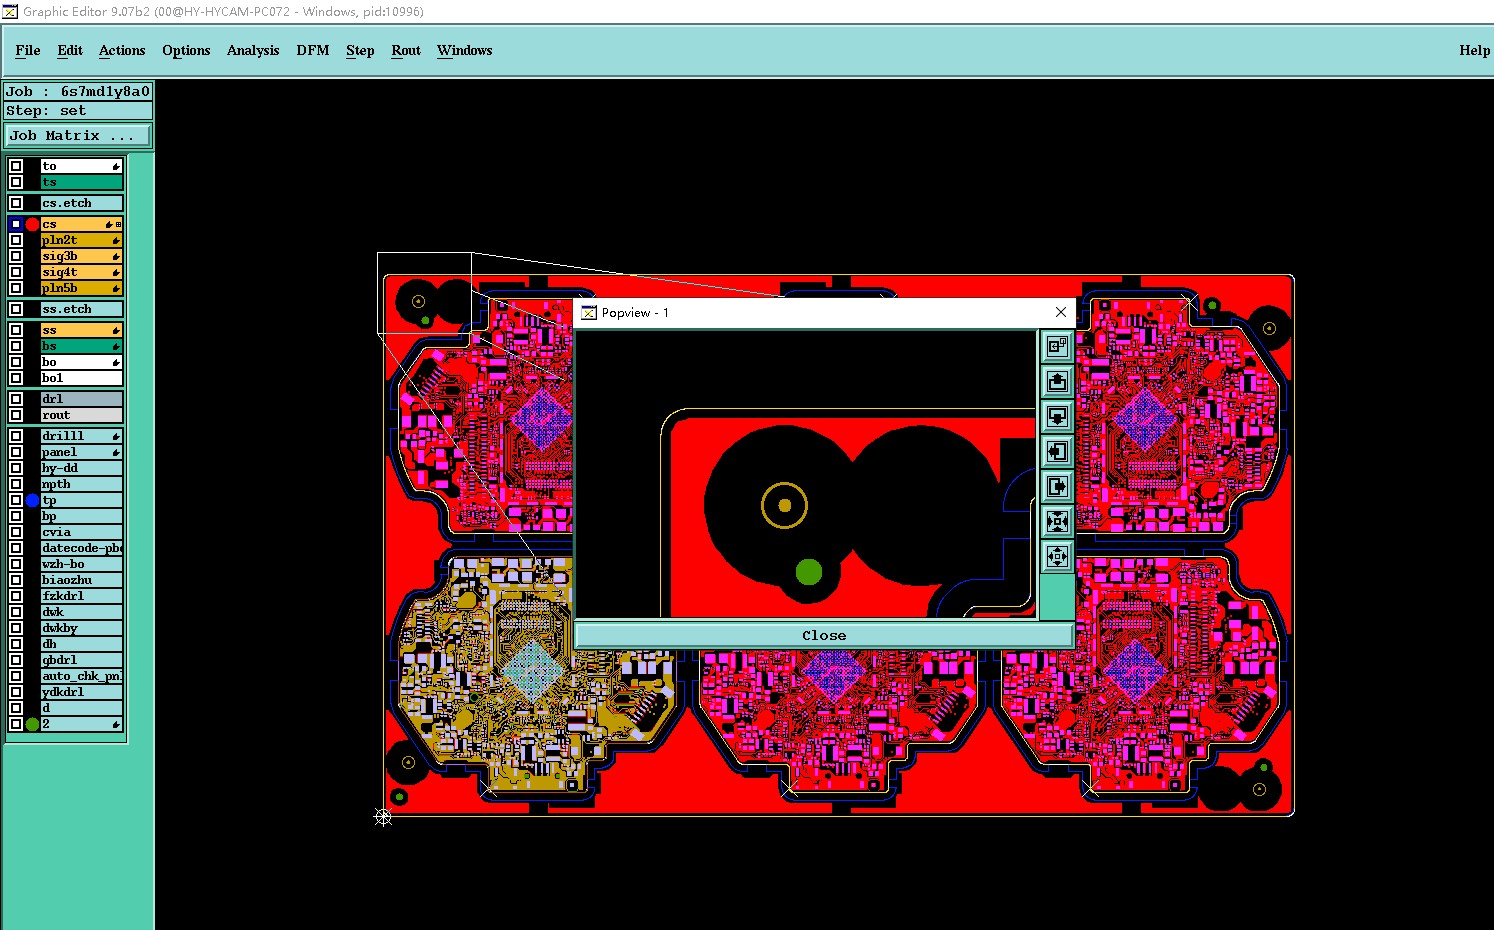
Task: Click the hand marker on the 'to' layer
Action: pyautogui.click(x=116, y=166)
